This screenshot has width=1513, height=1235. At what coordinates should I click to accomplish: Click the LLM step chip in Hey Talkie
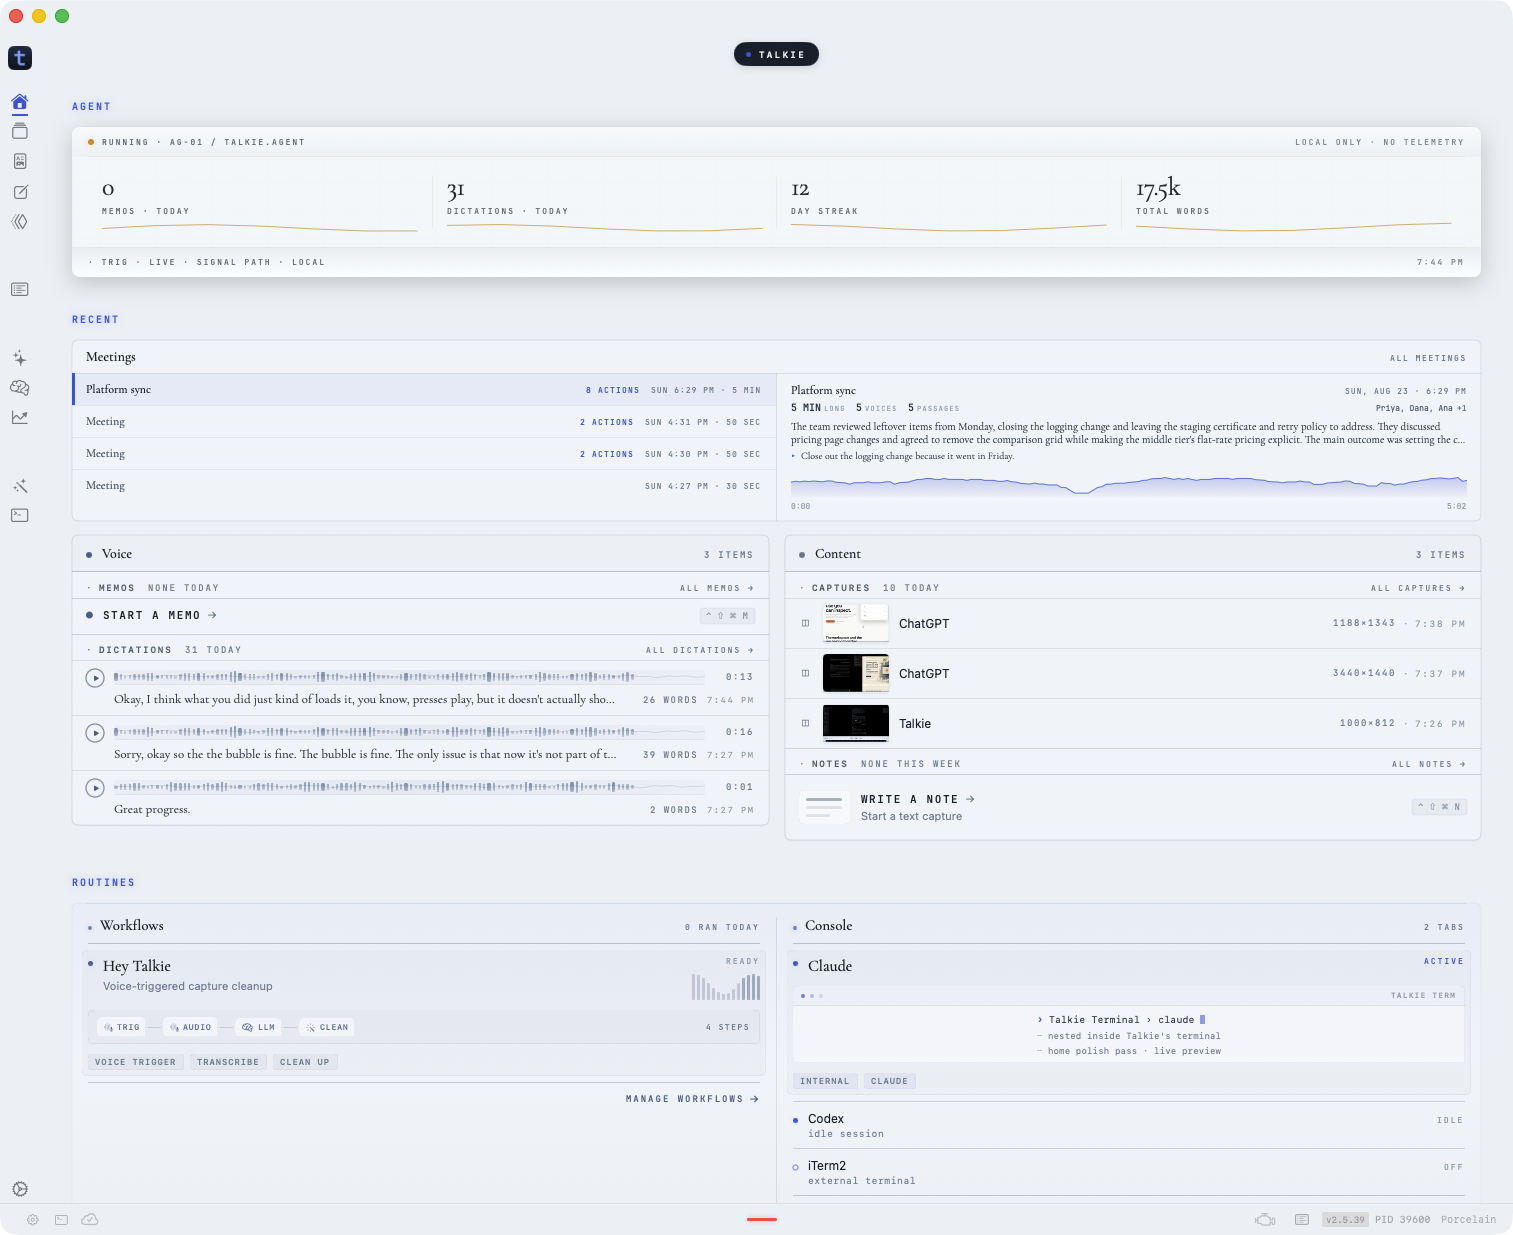(x=259, y=1027)
